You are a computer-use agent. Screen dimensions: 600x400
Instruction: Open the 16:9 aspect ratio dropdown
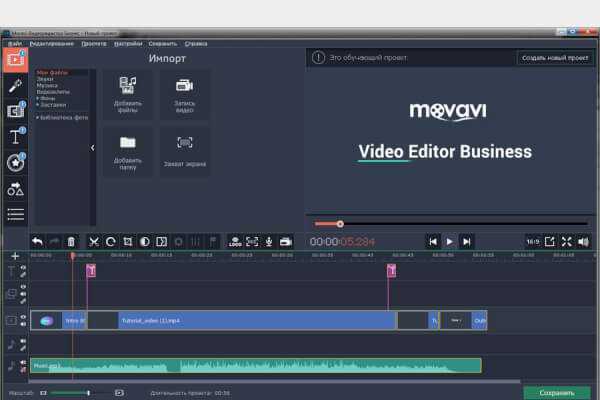(x=533, y=242)
